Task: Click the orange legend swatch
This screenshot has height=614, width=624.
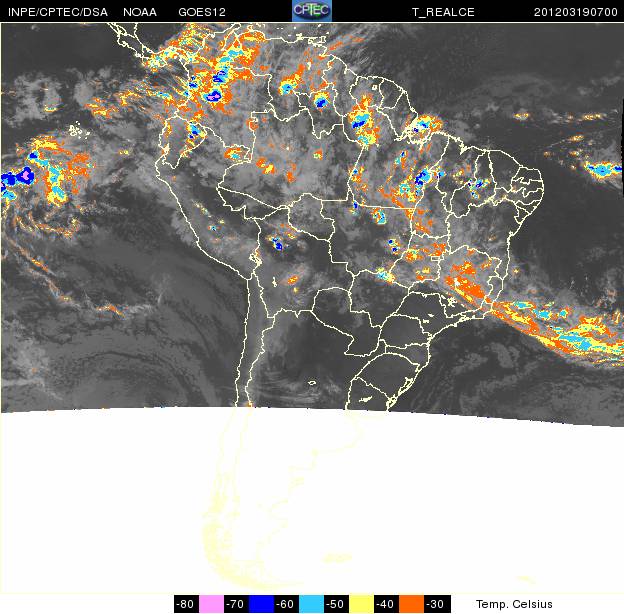Action: 411,604
